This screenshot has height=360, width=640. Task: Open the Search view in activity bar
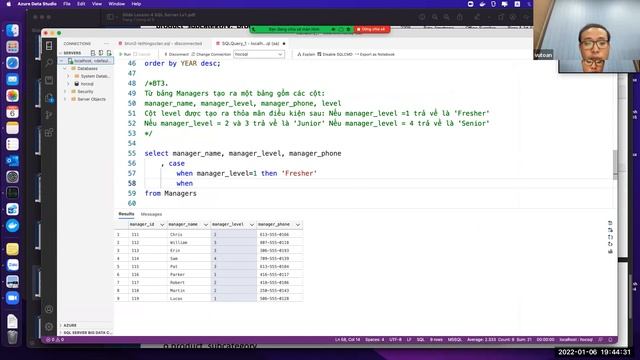coord(49,63)
